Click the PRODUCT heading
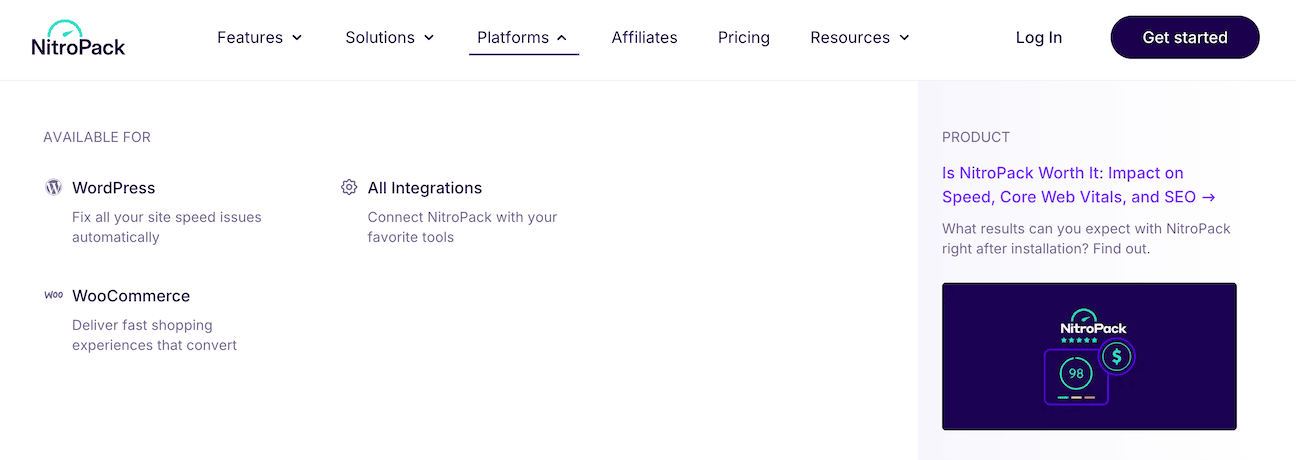1296x460 pixels. pos(976,137)
